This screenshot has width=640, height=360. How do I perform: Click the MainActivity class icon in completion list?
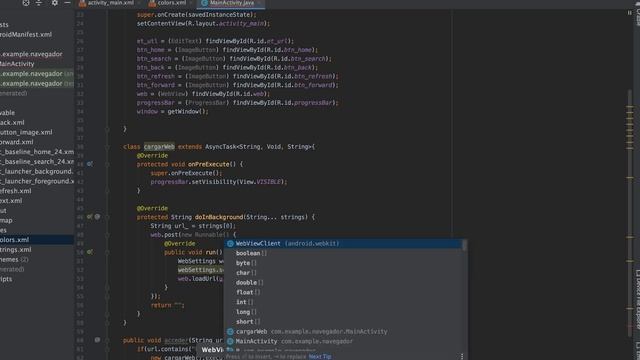pyautogui.click(x=230, y=341)
